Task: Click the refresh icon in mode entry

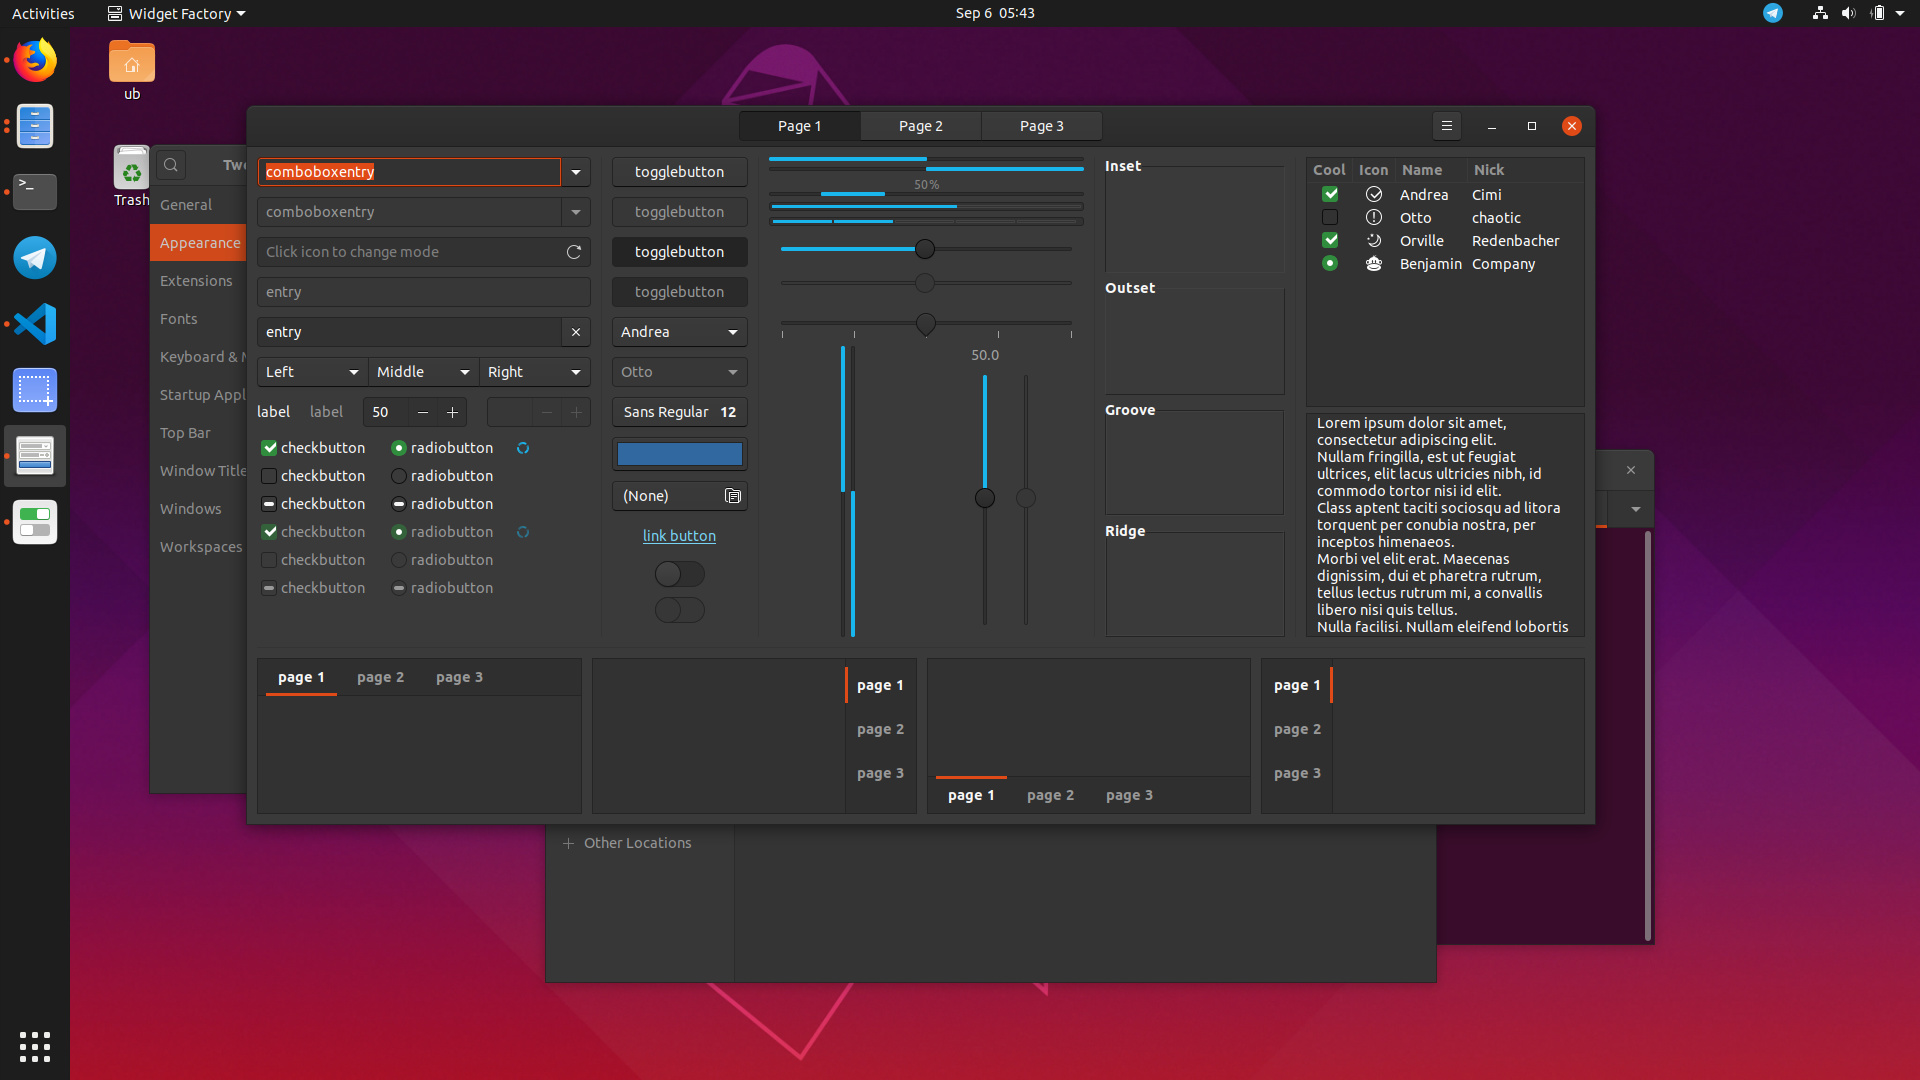Action: click(x=574, y=252)
